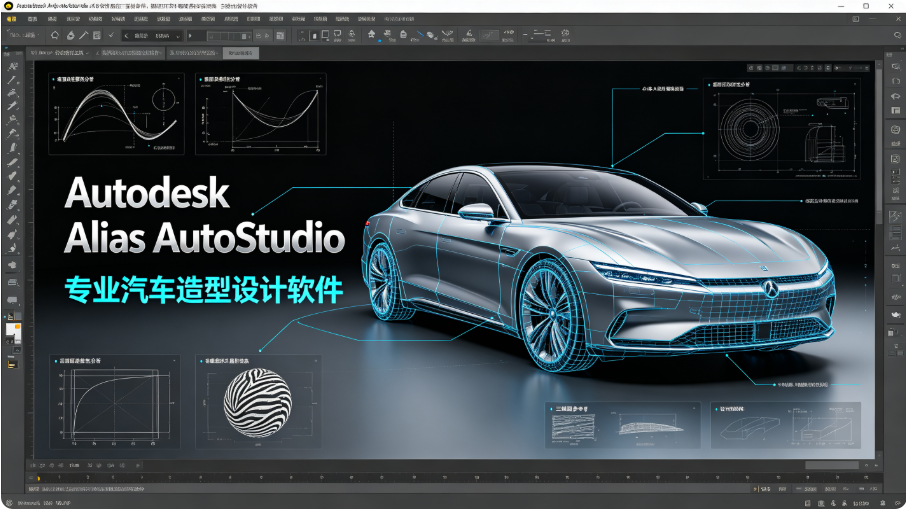Click the chat search icon below window close button
The width and height of the screenshot is (906, 510).
coord(897,35)
